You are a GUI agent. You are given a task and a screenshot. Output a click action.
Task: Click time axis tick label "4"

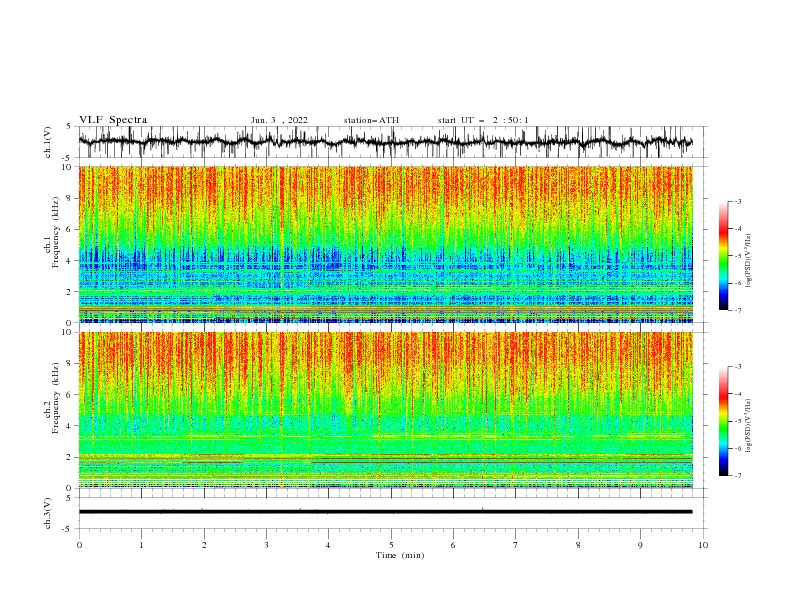point(328,545)
